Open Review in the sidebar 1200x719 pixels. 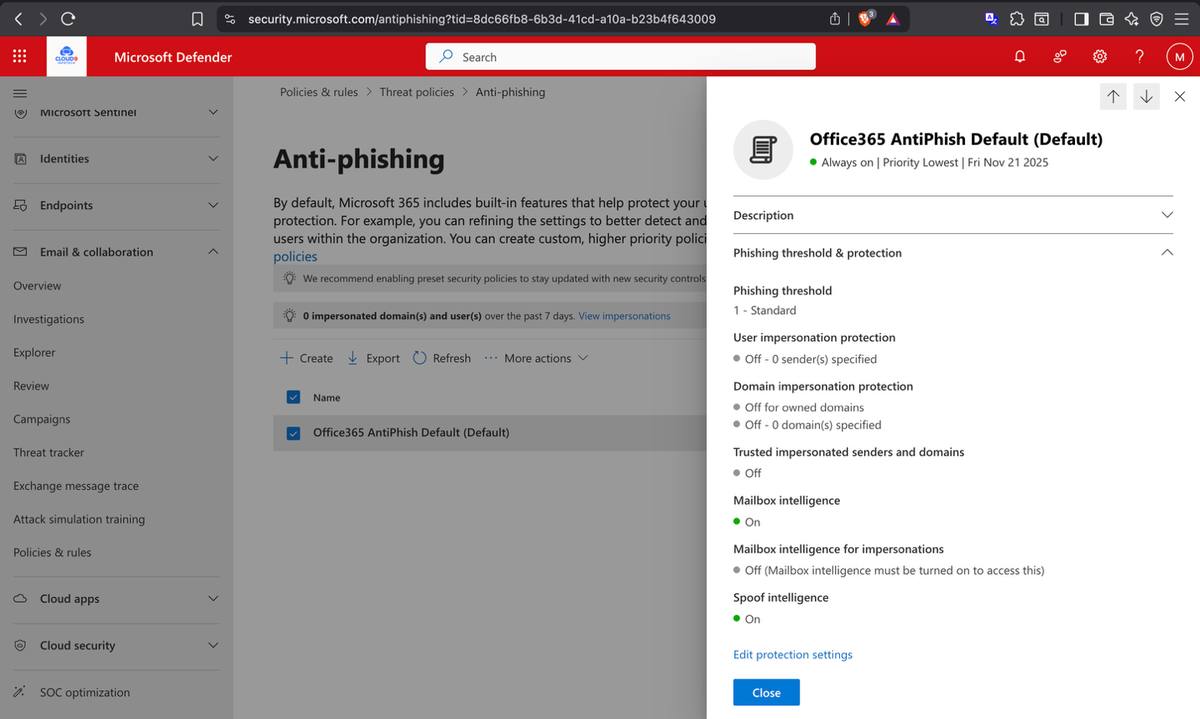tap(31, 386)
